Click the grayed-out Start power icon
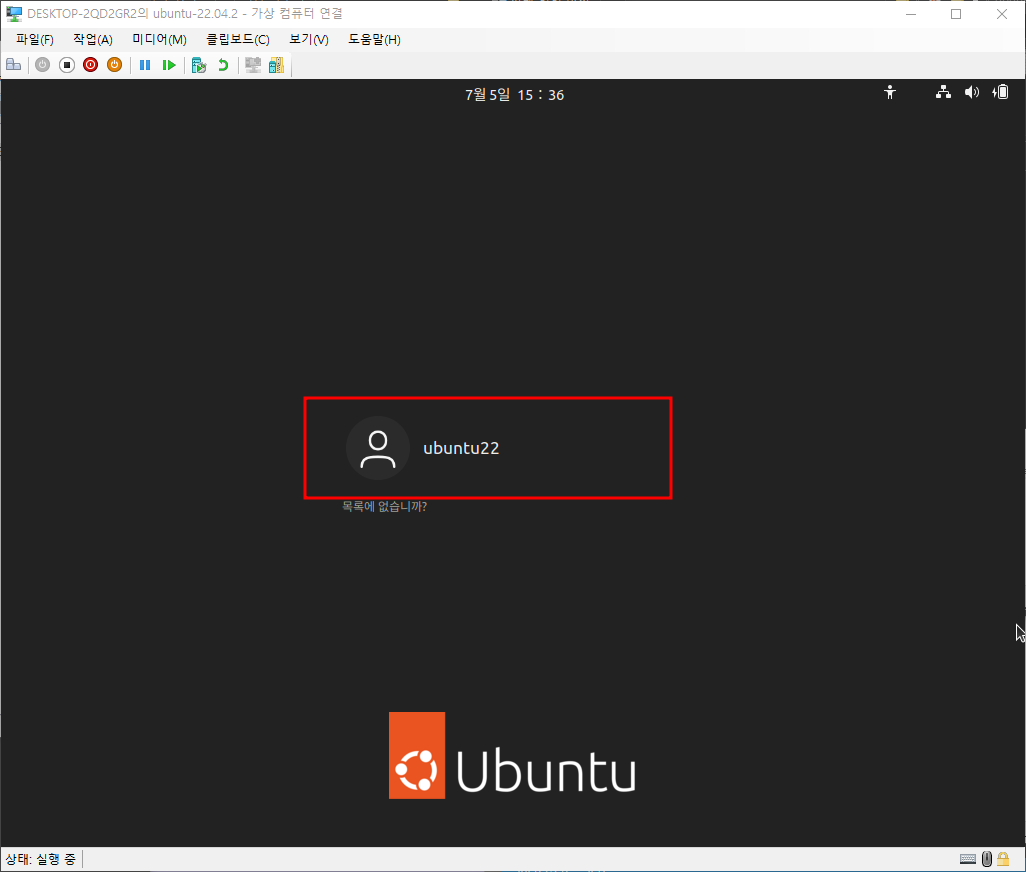This screenshot has width=1026, height=872. tap(43, 65)
